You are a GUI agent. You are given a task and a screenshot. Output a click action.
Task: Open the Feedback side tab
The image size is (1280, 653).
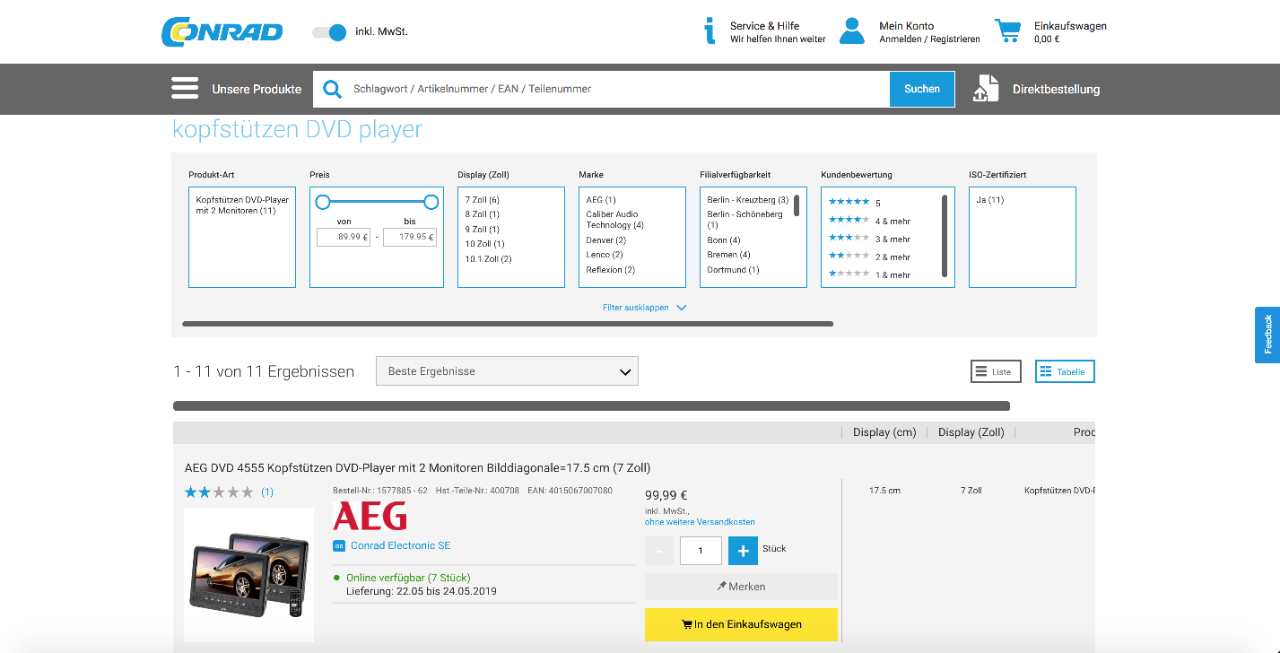(x=1267, y=334)
